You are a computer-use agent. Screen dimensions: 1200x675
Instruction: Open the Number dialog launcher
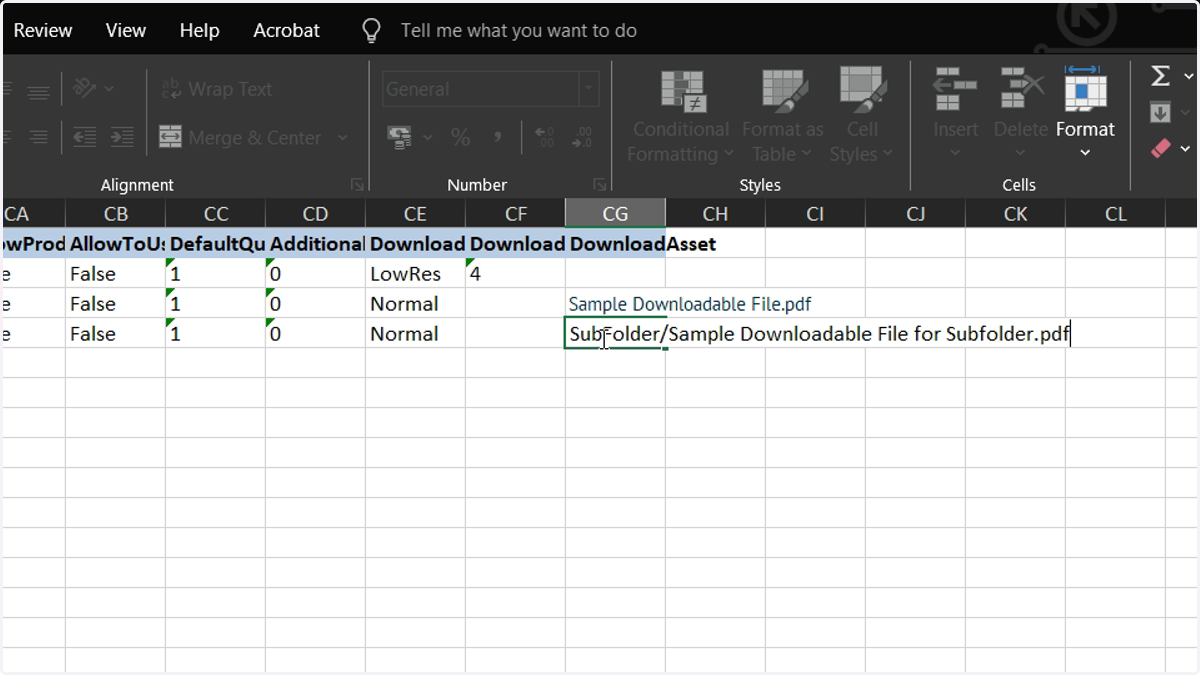[x=599, y=185]
